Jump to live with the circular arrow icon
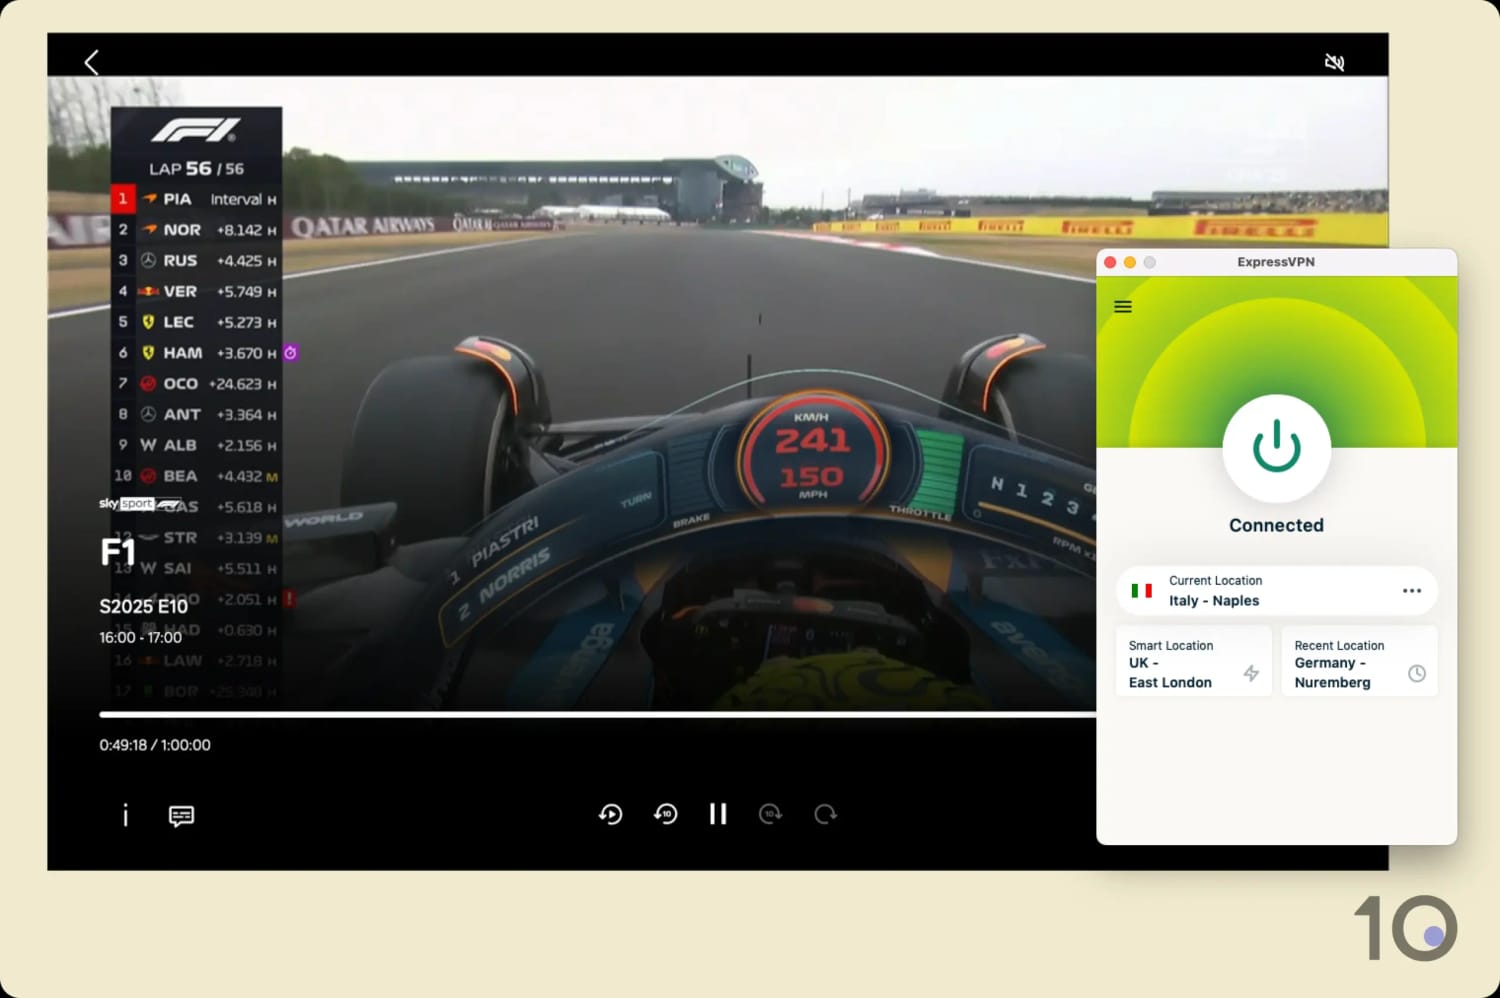The height and width of the screenshot is (998, 1500). pyautogui.click(x=825, y=814)
